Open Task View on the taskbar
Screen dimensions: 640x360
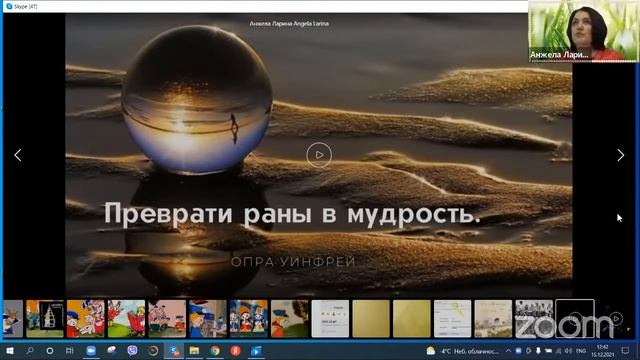click(70, 351)
